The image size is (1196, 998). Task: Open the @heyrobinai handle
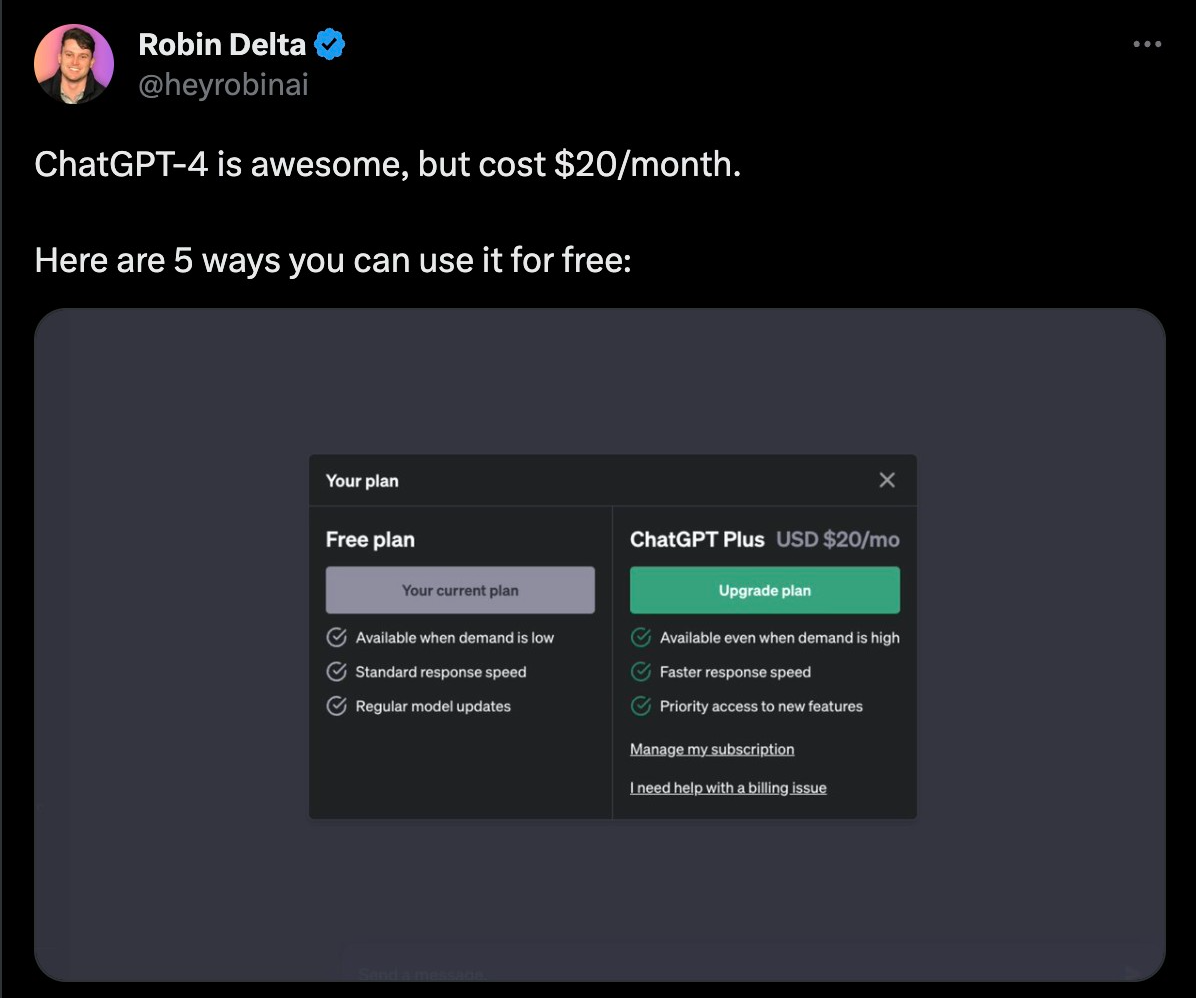[223, 85]
